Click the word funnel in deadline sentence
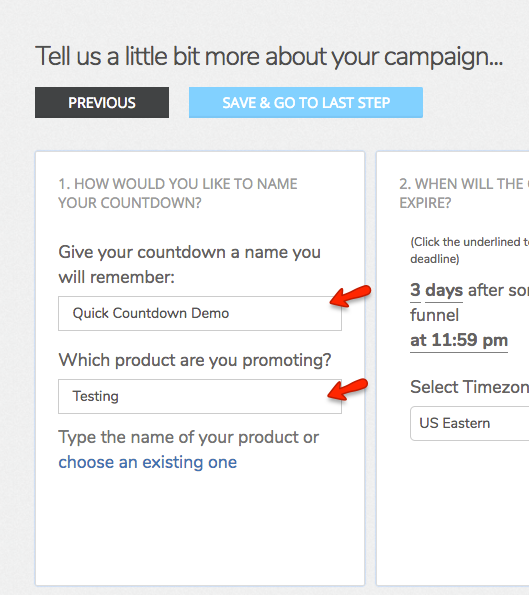The width and height of the screenshot is (529, 595). [x=435, y=315]
